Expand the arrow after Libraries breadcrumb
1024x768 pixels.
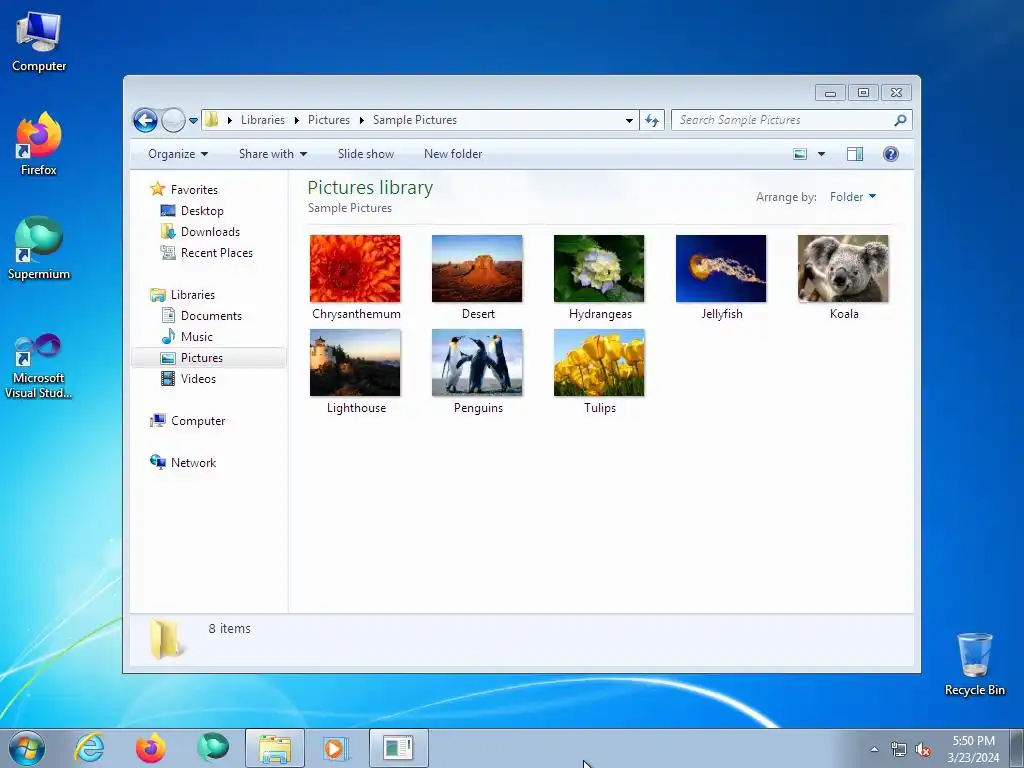pyautogui.click(x=296, y=120)
